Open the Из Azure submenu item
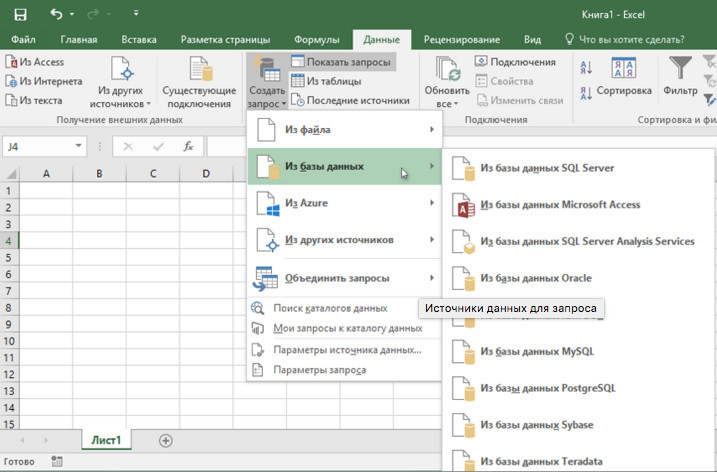This screenshot has height=472, width=717. point(345,203)
